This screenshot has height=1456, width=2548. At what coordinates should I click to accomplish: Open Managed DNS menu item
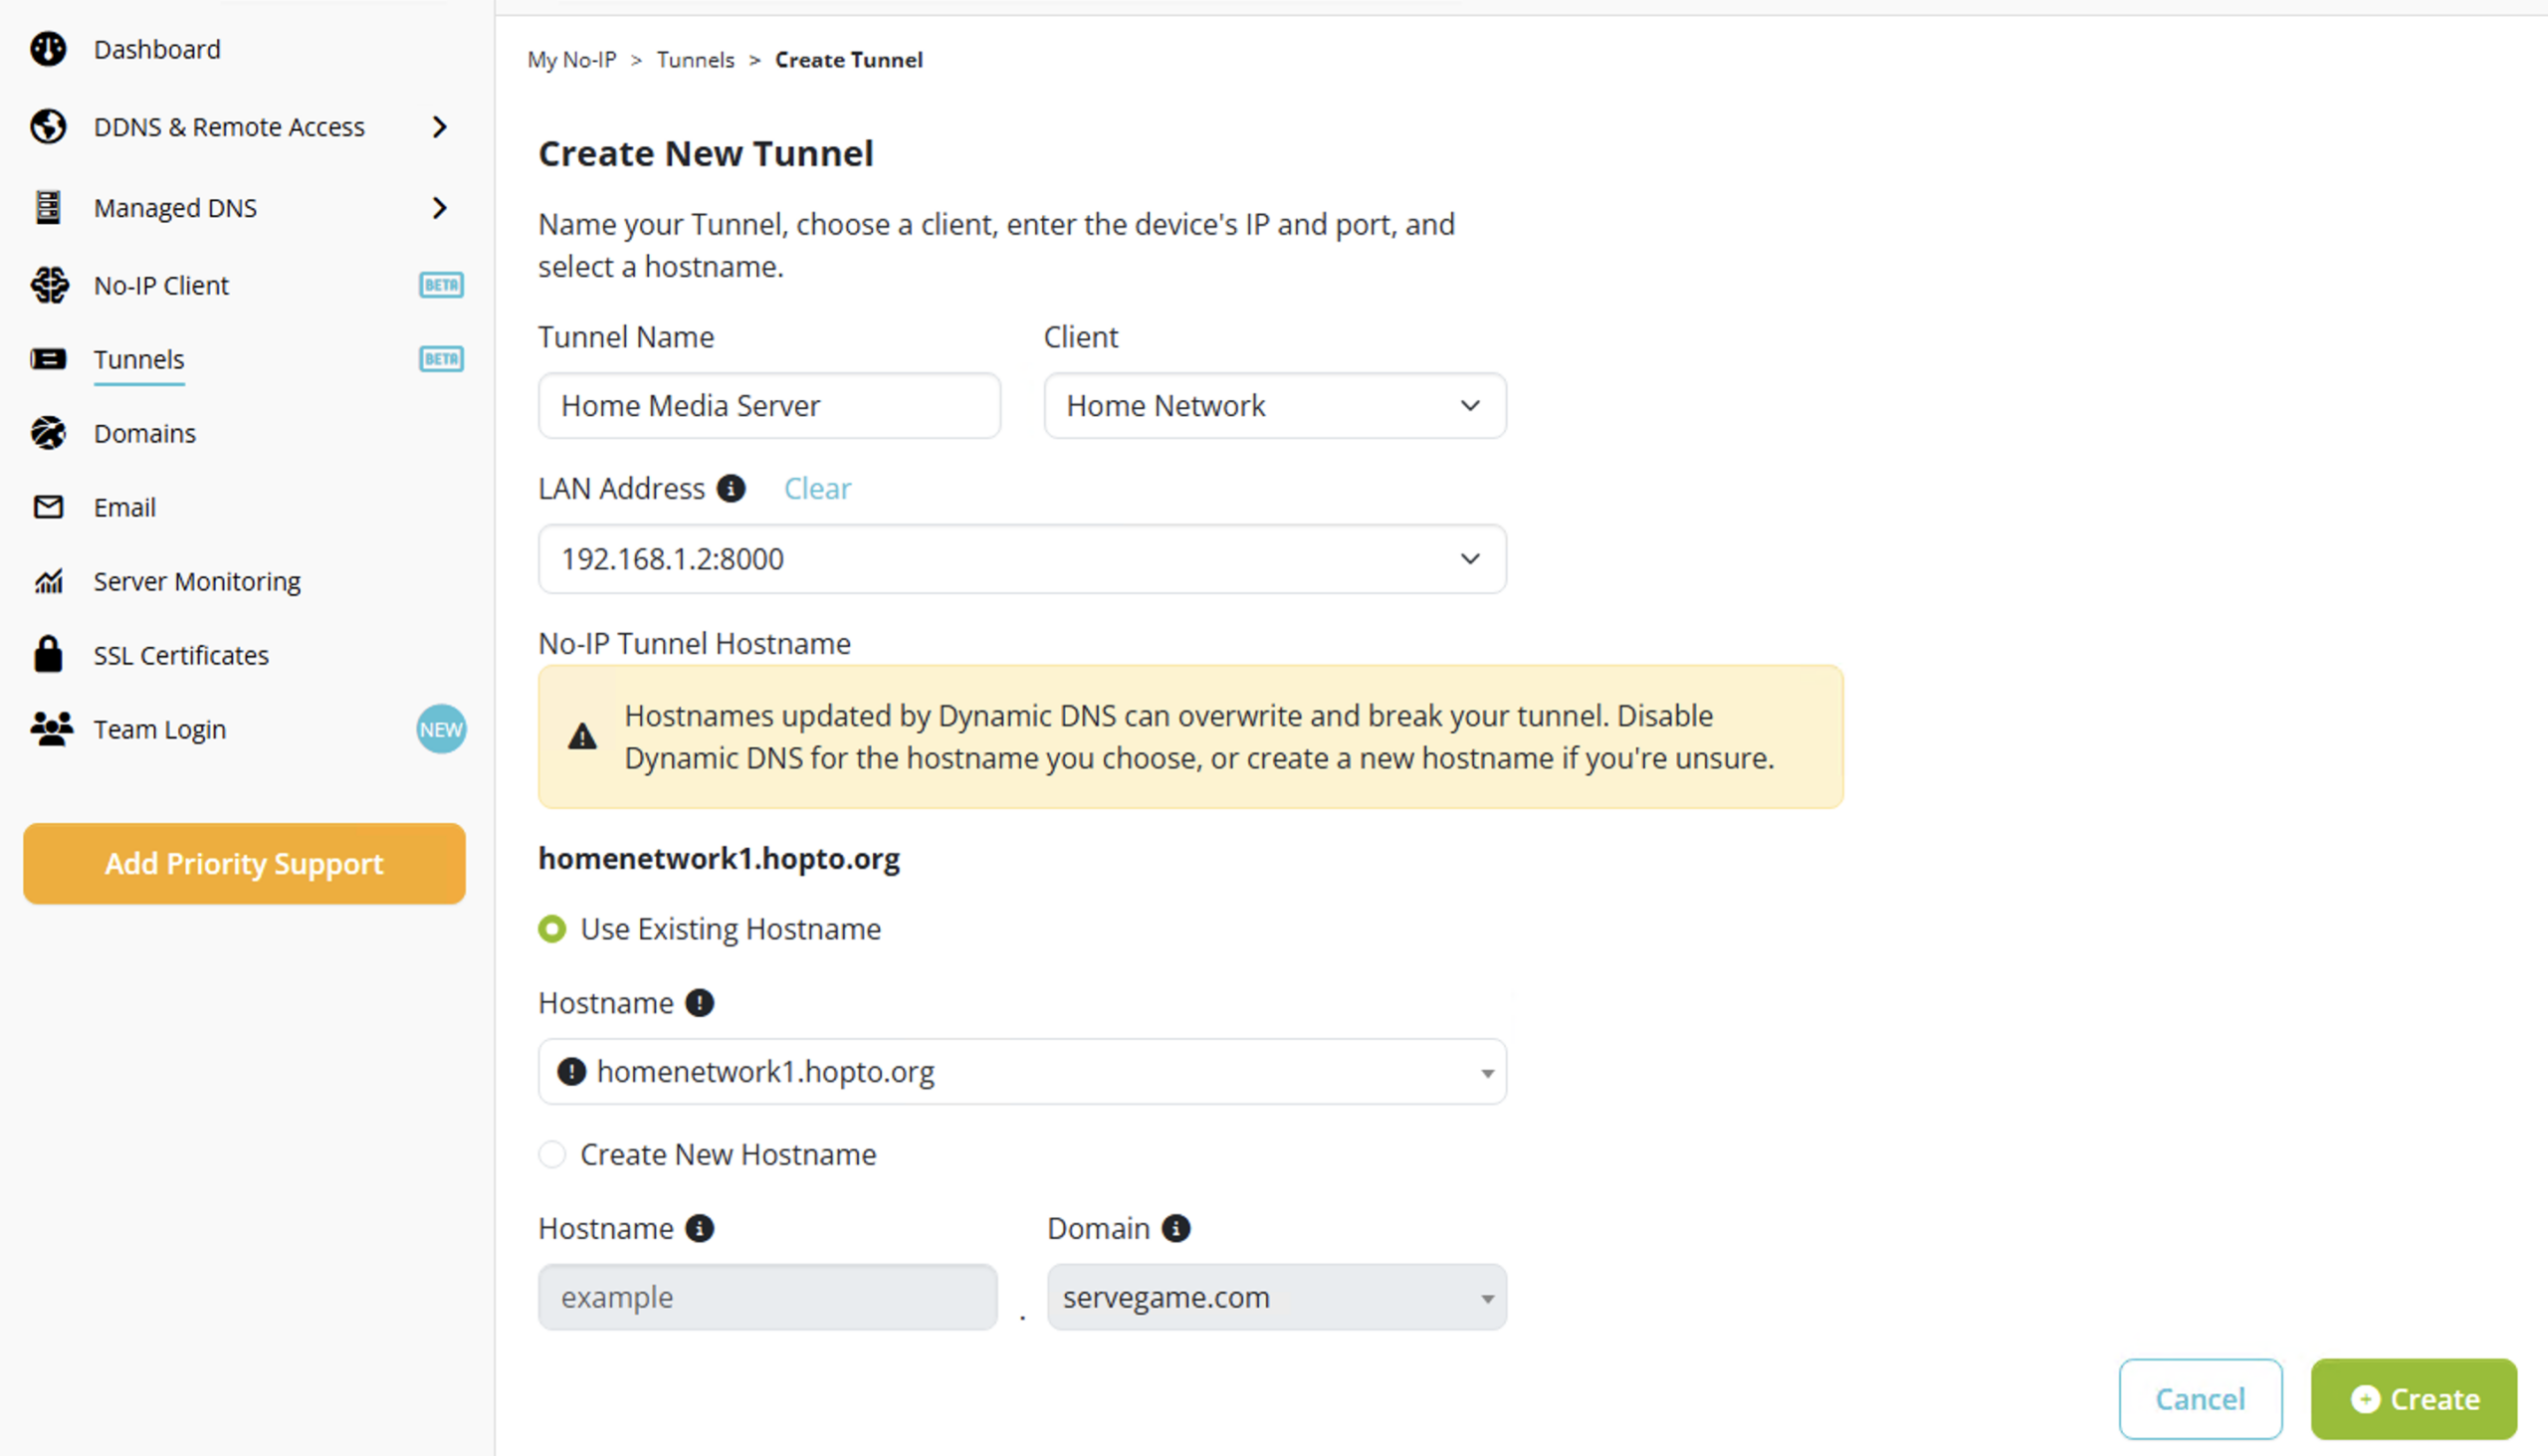(x=175, y=207)
